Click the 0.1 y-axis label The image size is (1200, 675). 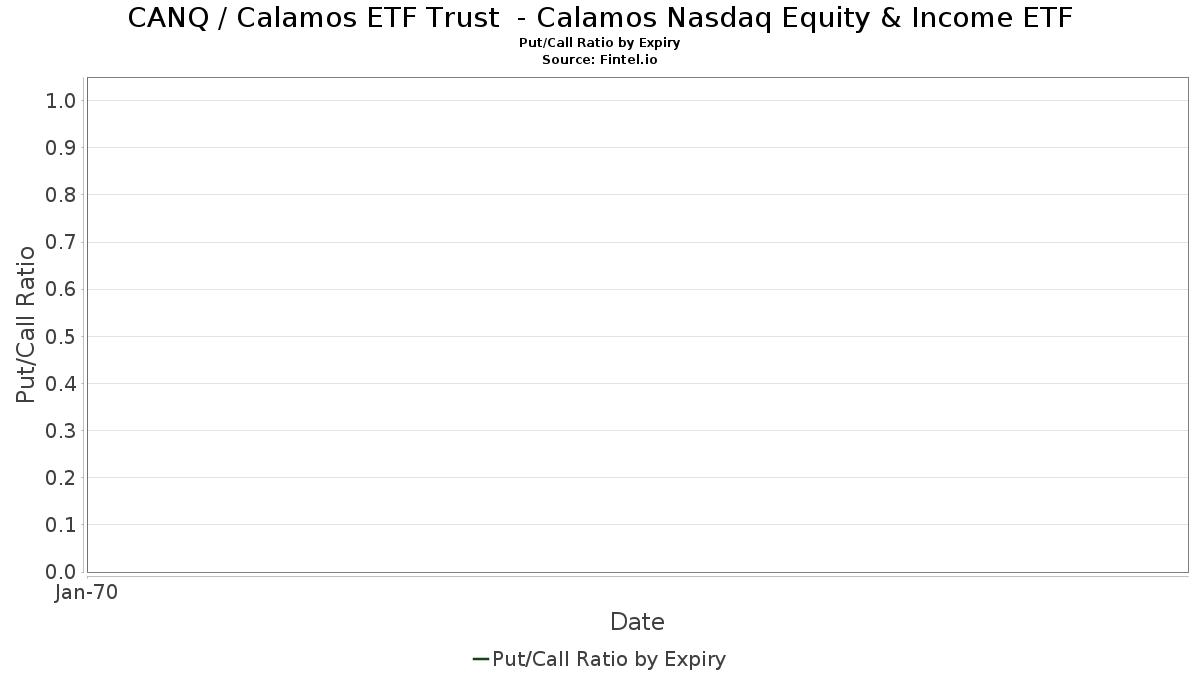click(61, 525)
